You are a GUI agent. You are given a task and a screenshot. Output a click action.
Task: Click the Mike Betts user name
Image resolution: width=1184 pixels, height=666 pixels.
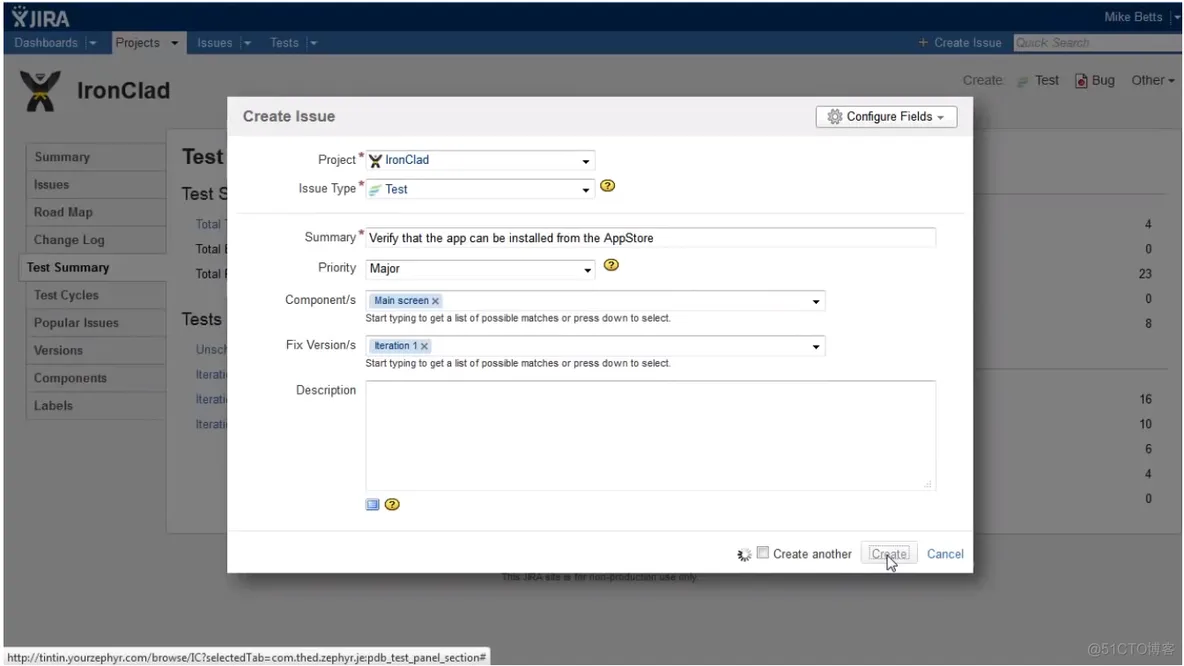[x=1133, y=17]
